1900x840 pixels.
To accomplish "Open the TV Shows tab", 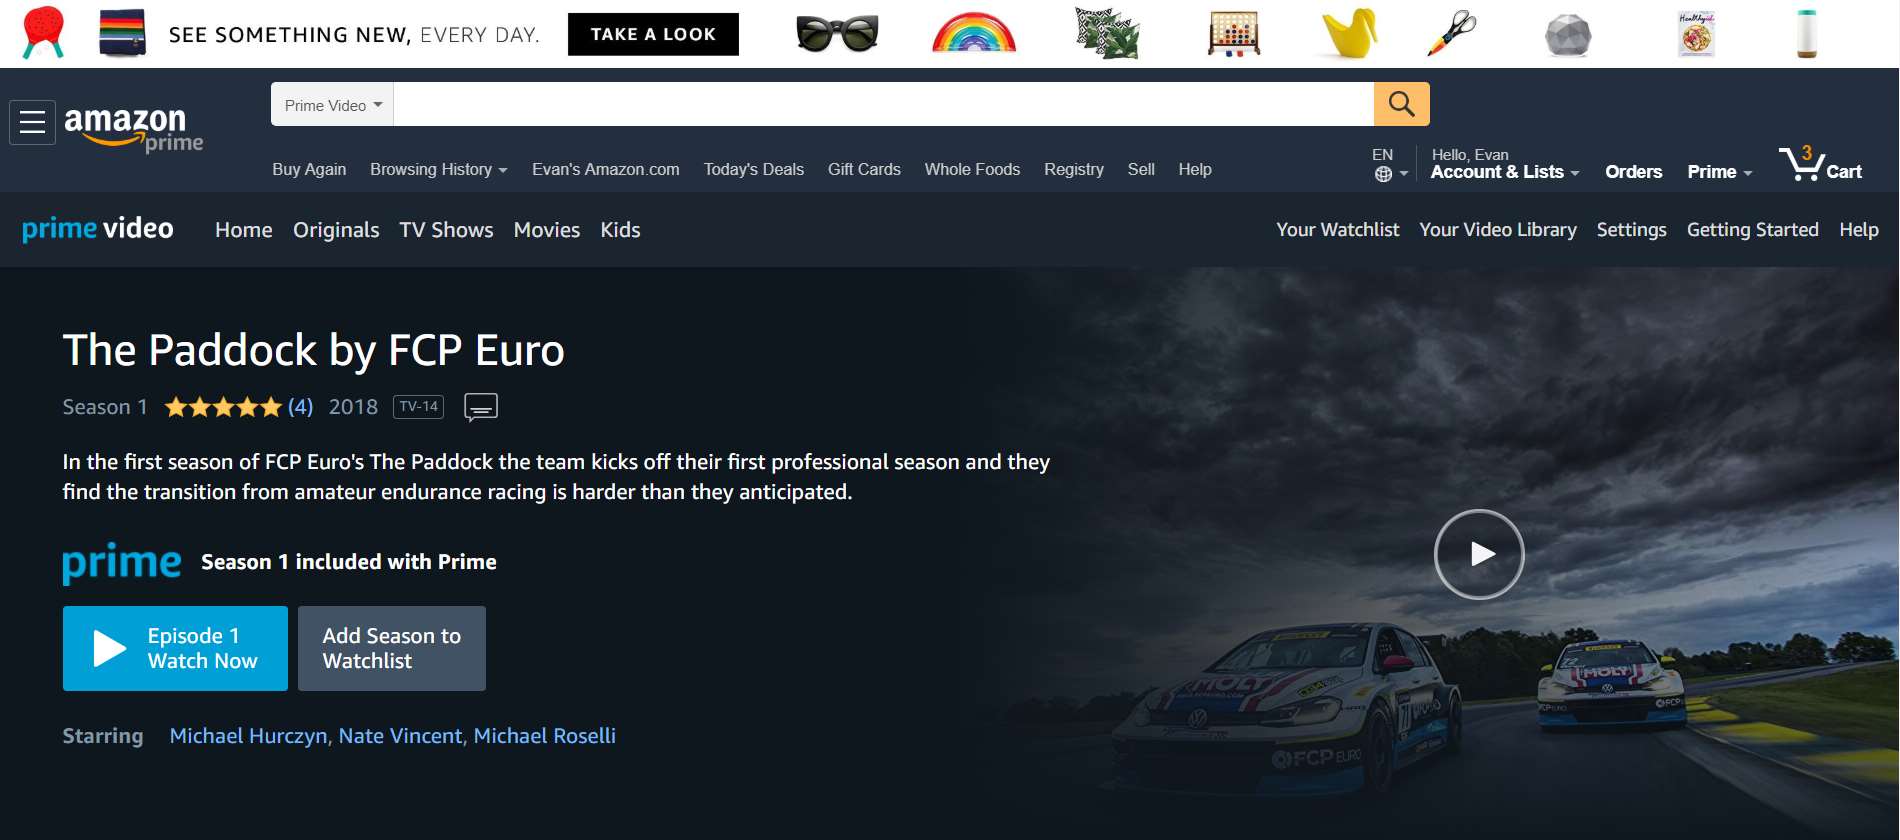I will coord(446,230).
